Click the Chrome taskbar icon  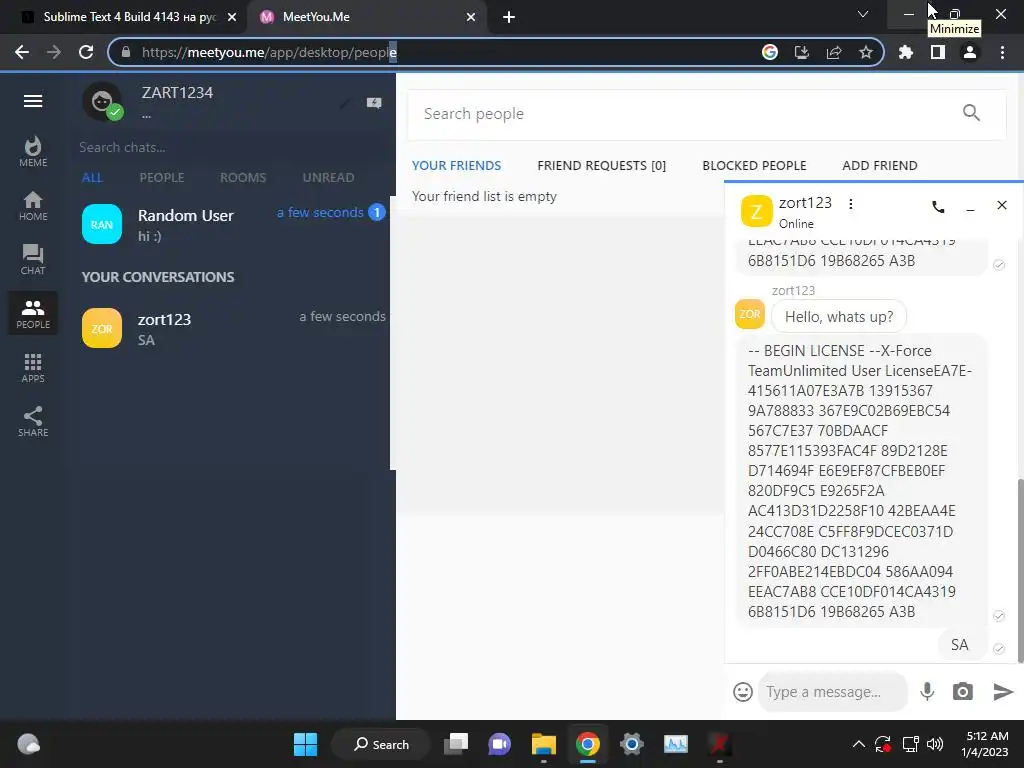[588, 744]
